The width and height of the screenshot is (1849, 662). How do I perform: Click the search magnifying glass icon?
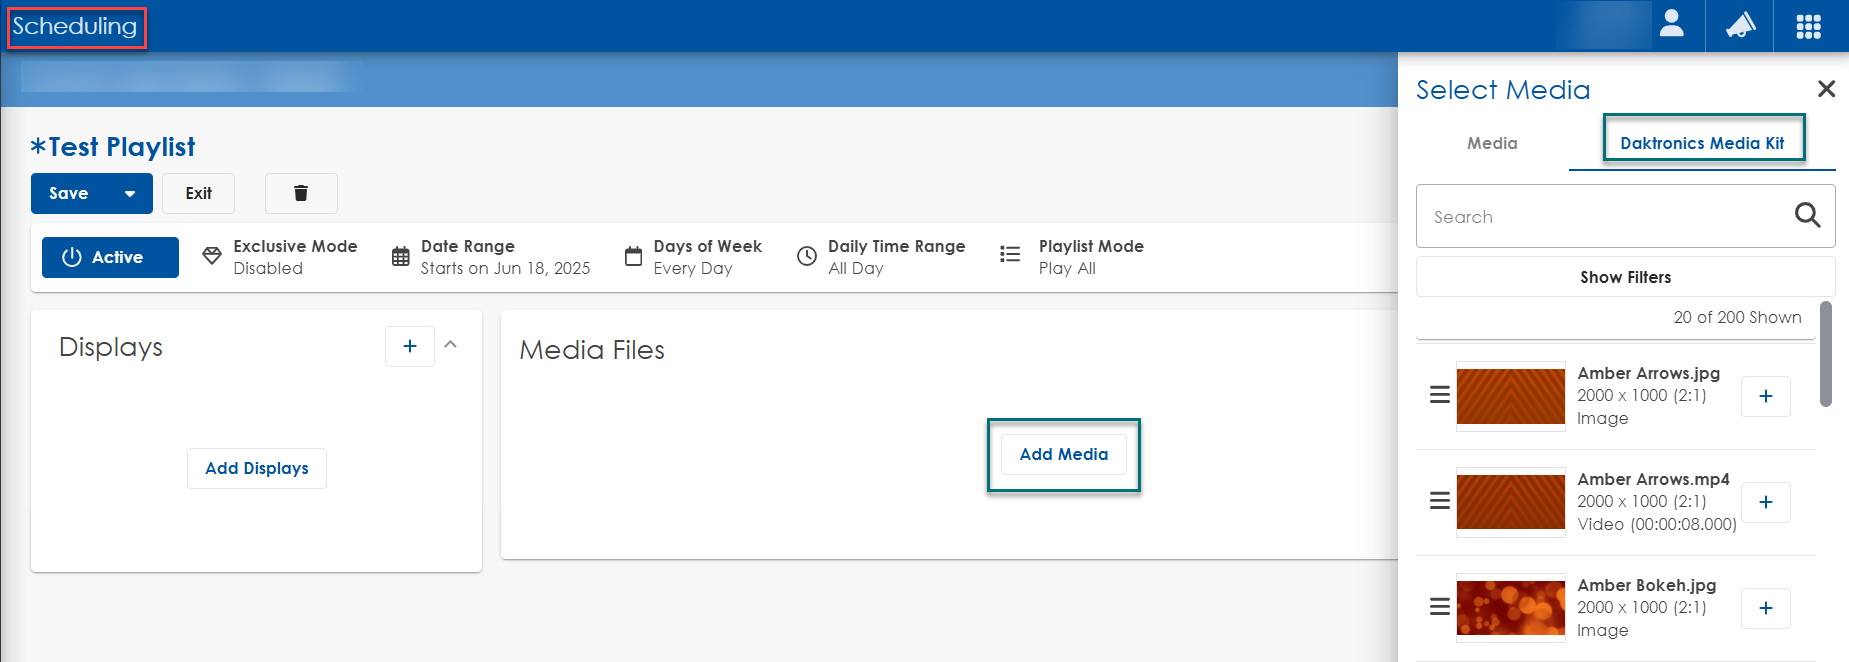[1807, 215]
